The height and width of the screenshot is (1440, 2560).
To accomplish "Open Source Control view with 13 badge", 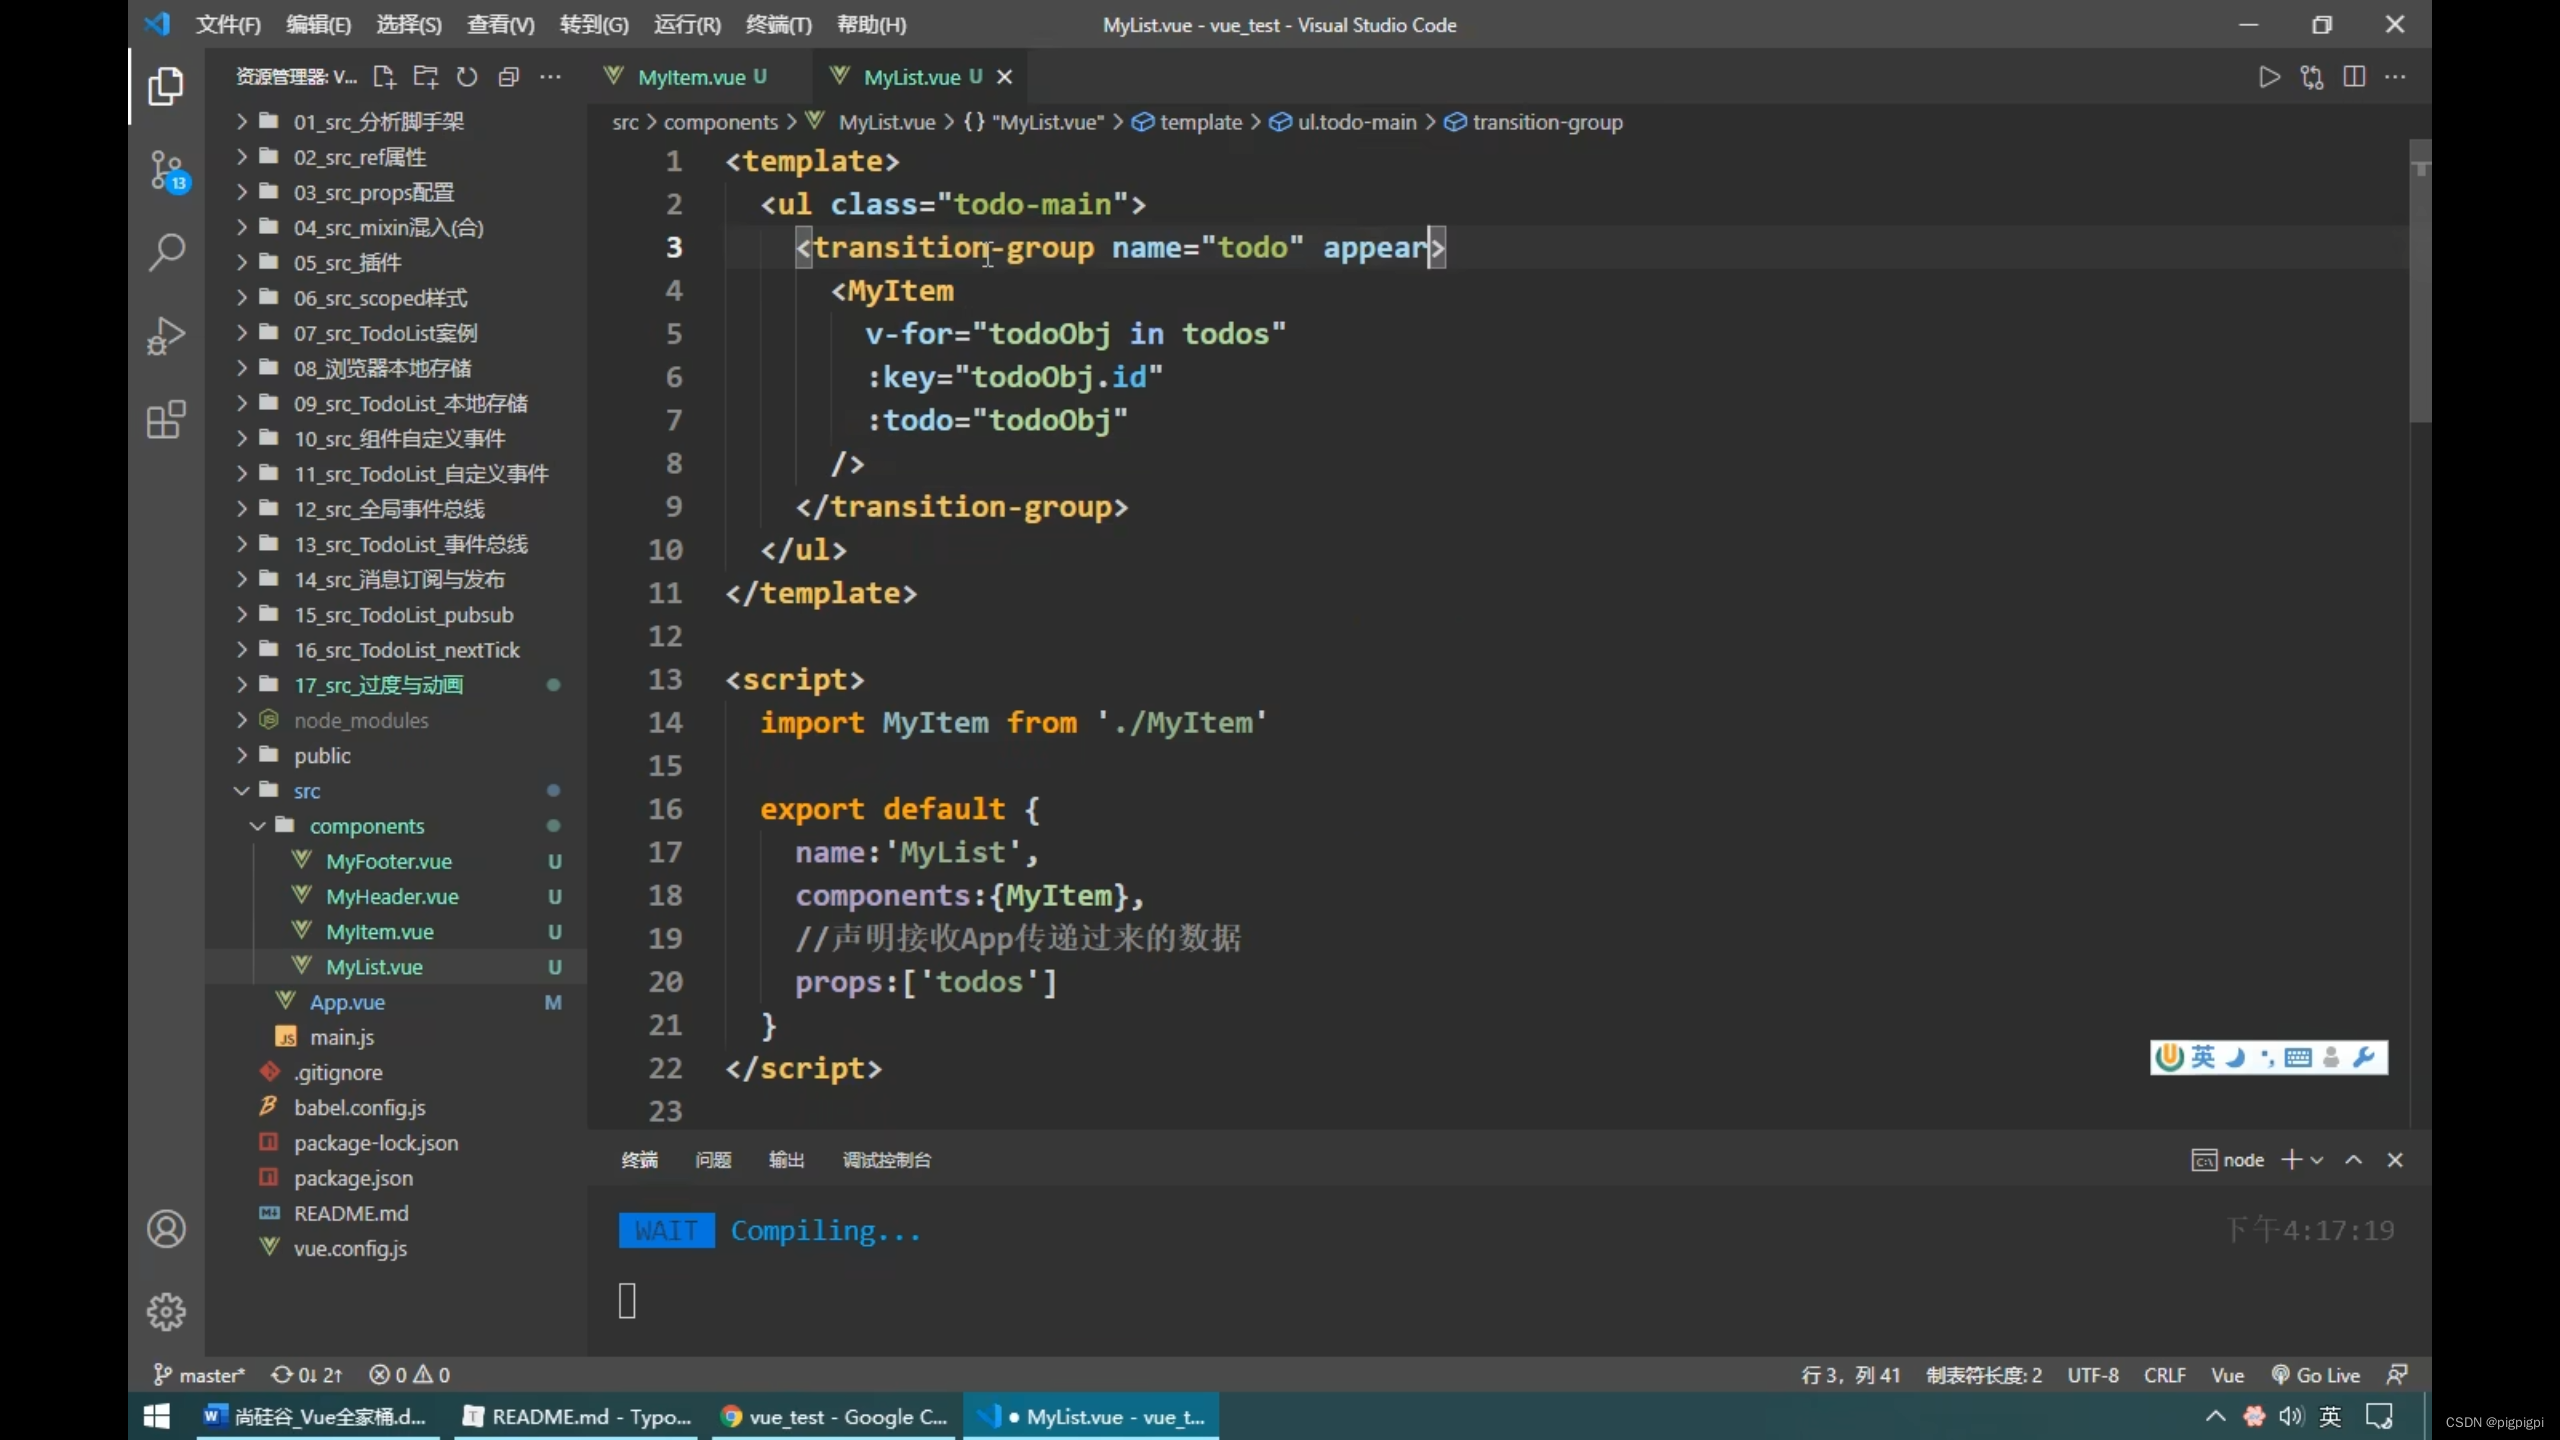I will point(168,171).
